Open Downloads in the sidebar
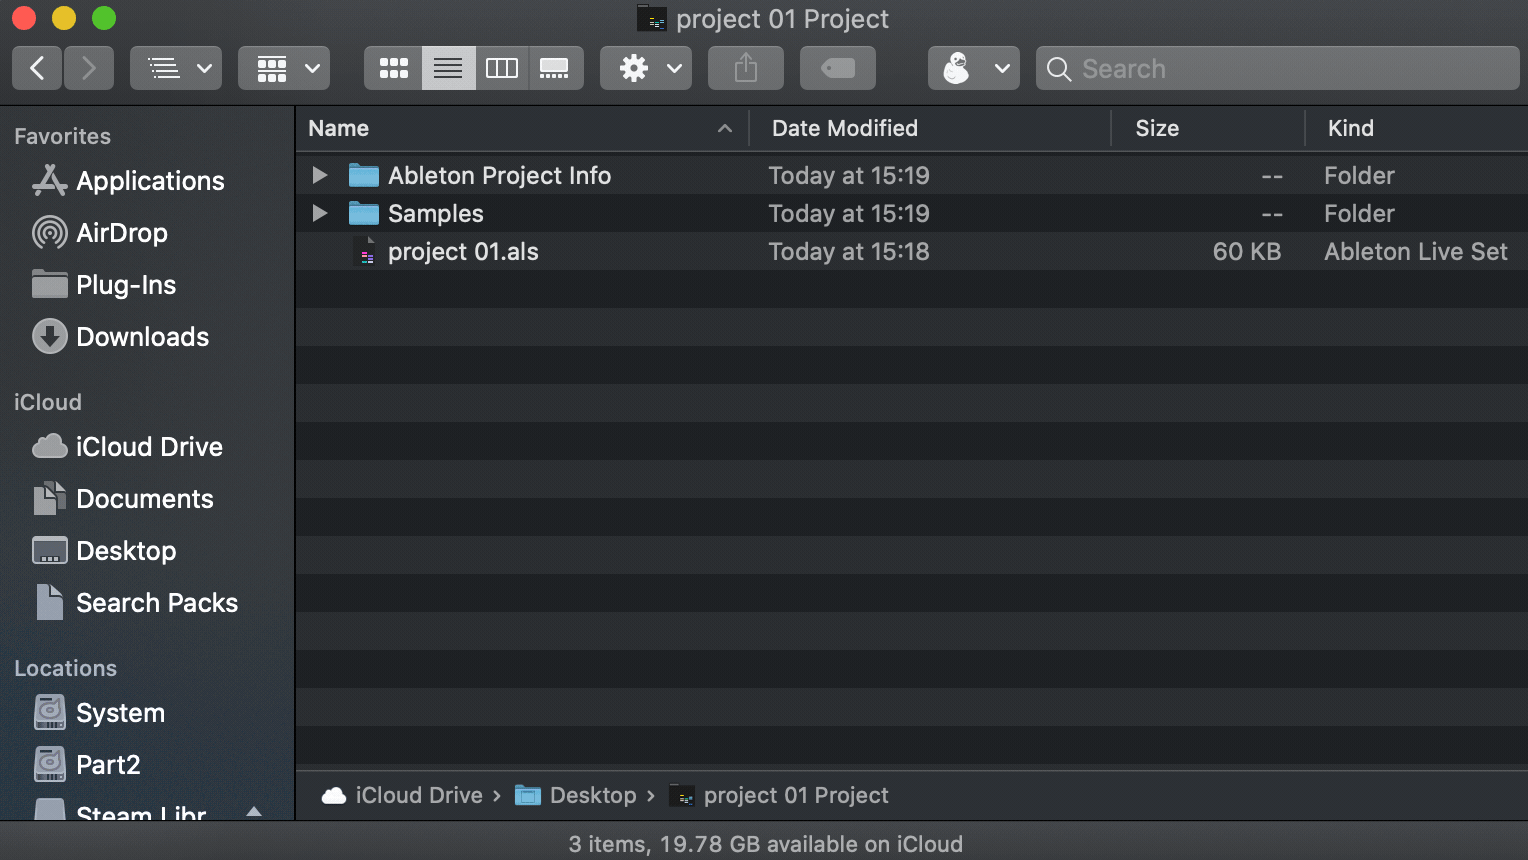Viewport: 1528px width, 860px height. coord(142,337)
